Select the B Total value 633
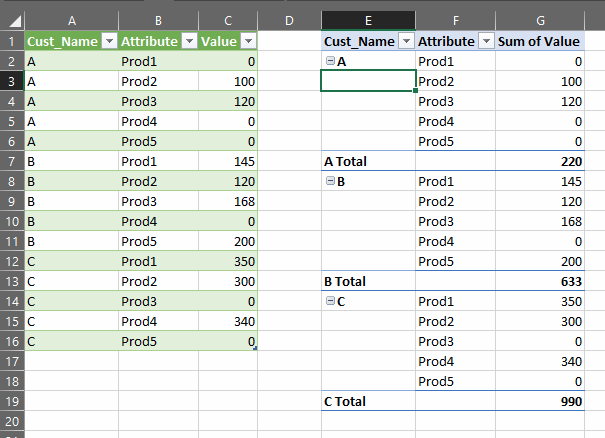605x438 pixels. click(540, 281)
